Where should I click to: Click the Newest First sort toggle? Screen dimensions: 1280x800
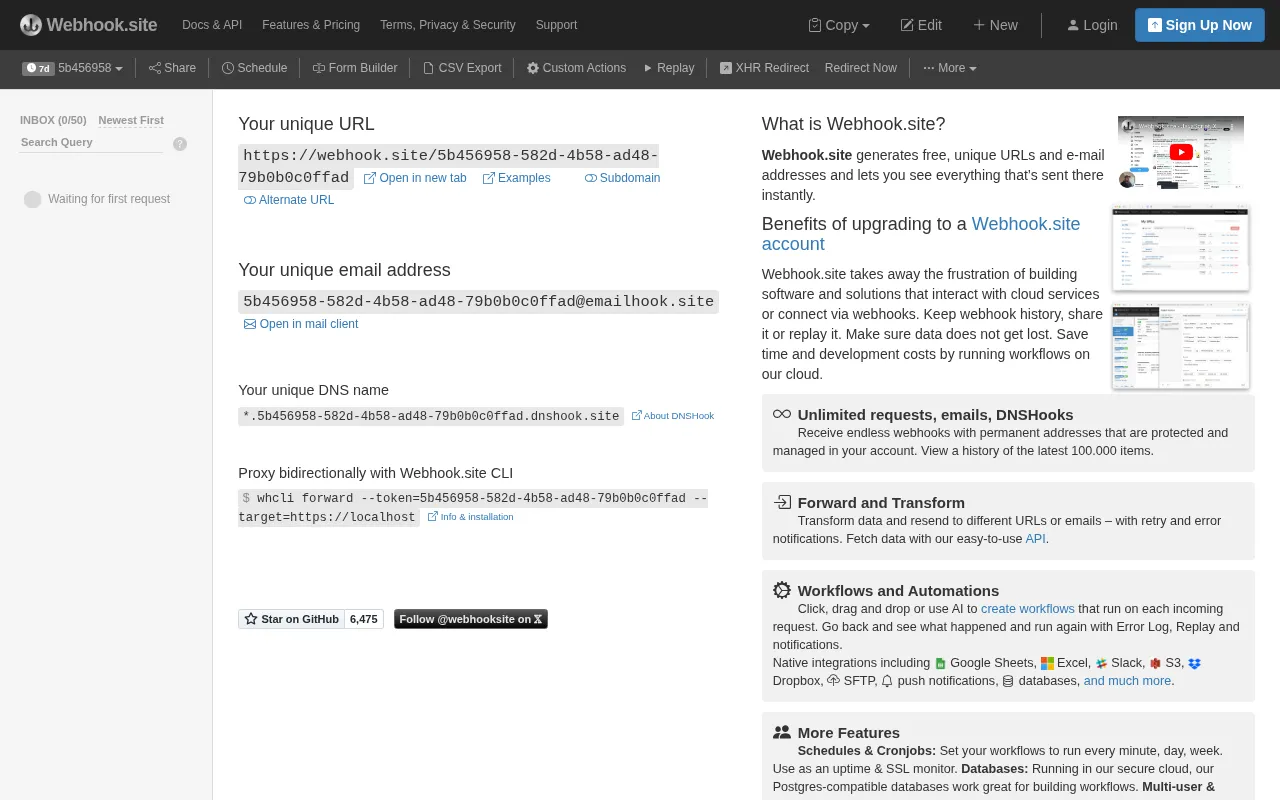(x=131, y=120)
